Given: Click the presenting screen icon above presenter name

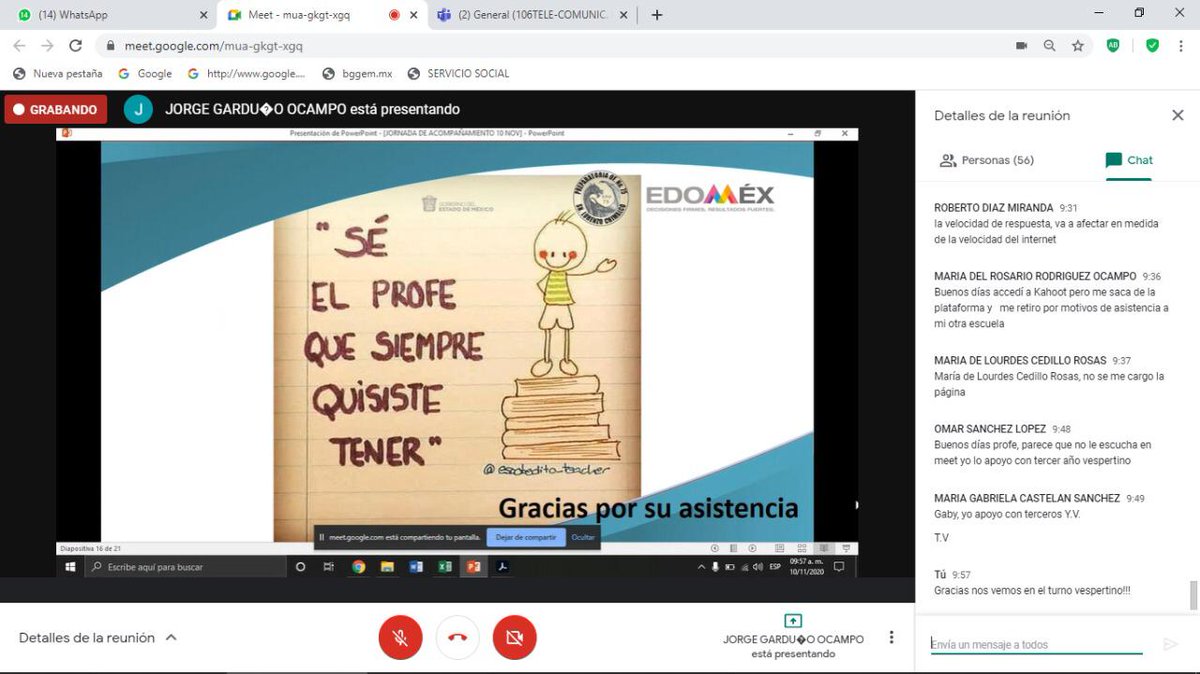Looking at the screenshot, I should (793, 620).
